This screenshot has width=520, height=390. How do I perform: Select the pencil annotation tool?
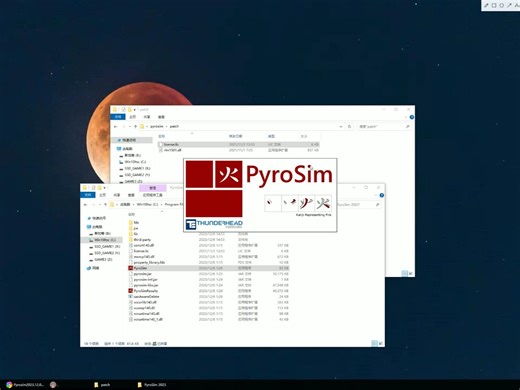click(486, 5)
